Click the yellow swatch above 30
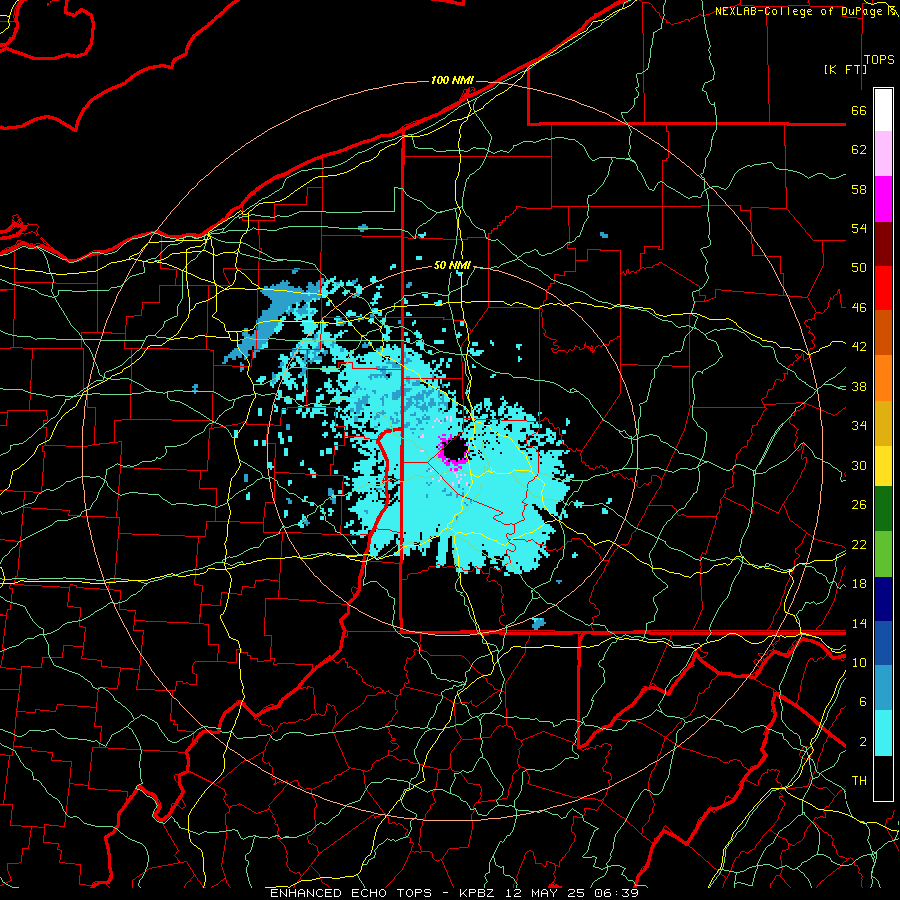The width and height of the screenshot is (900, 900). [883, 465]
